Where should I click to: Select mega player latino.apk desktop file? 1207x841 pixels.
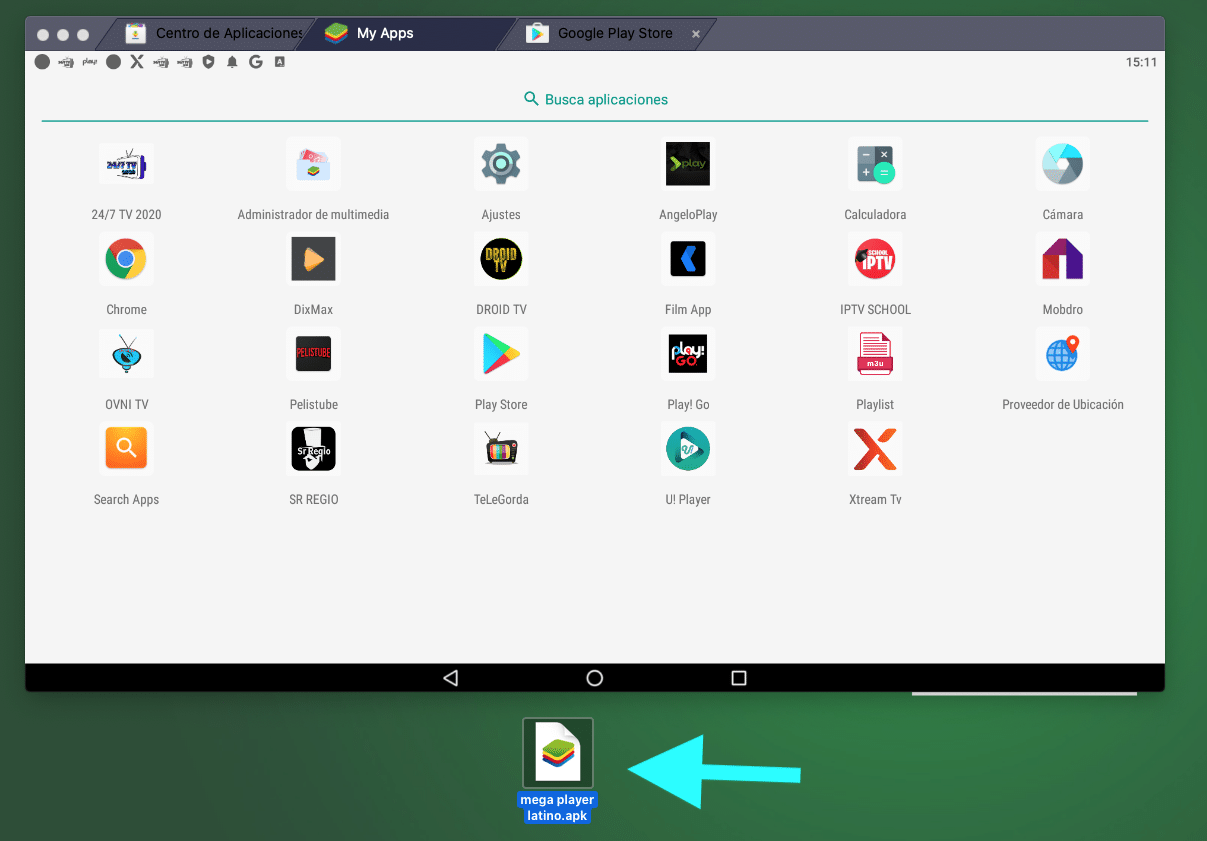tap(558, 755)
